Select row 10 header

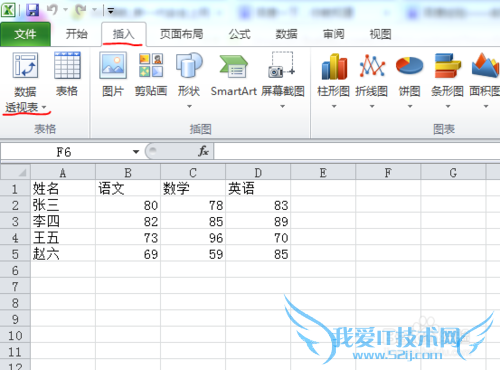coord(15,336)
